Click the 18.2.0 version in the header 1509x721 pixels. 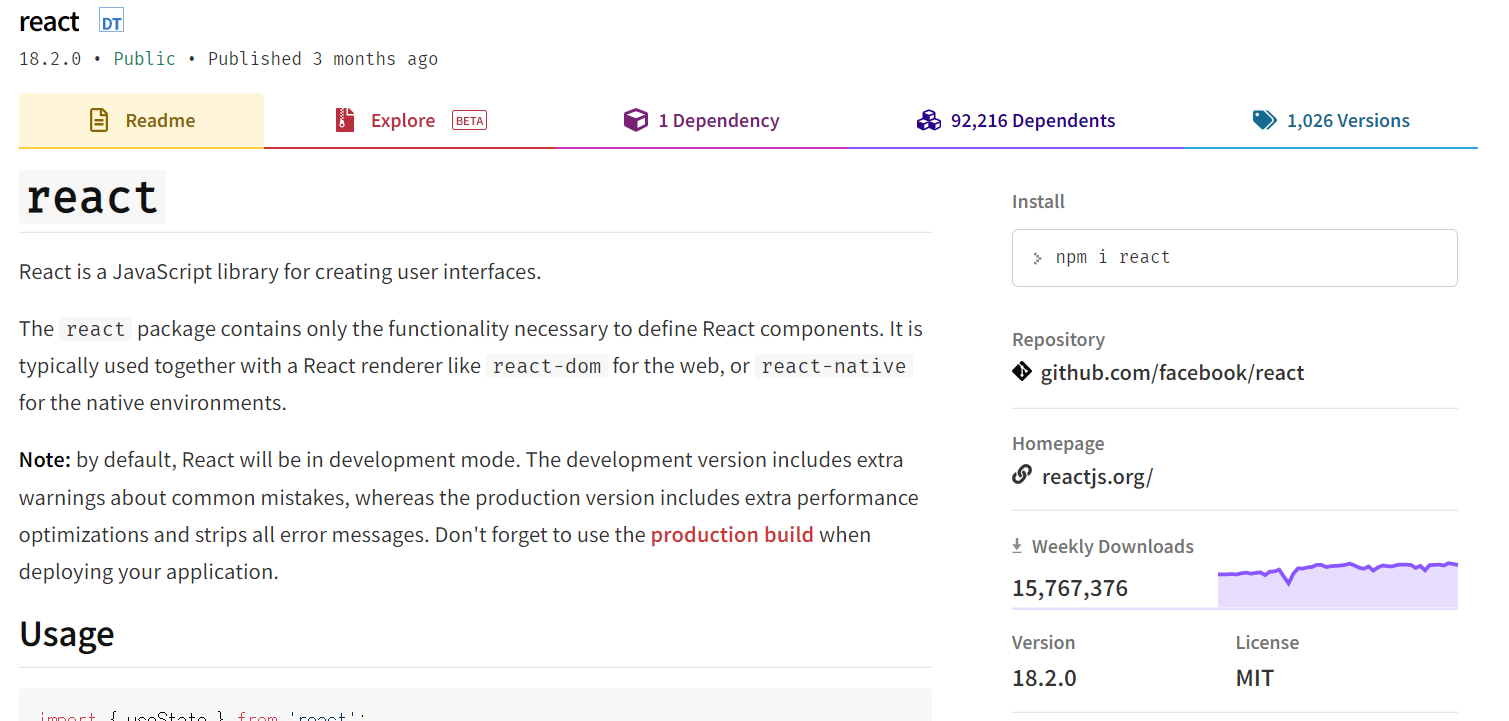tap(50, 59)
